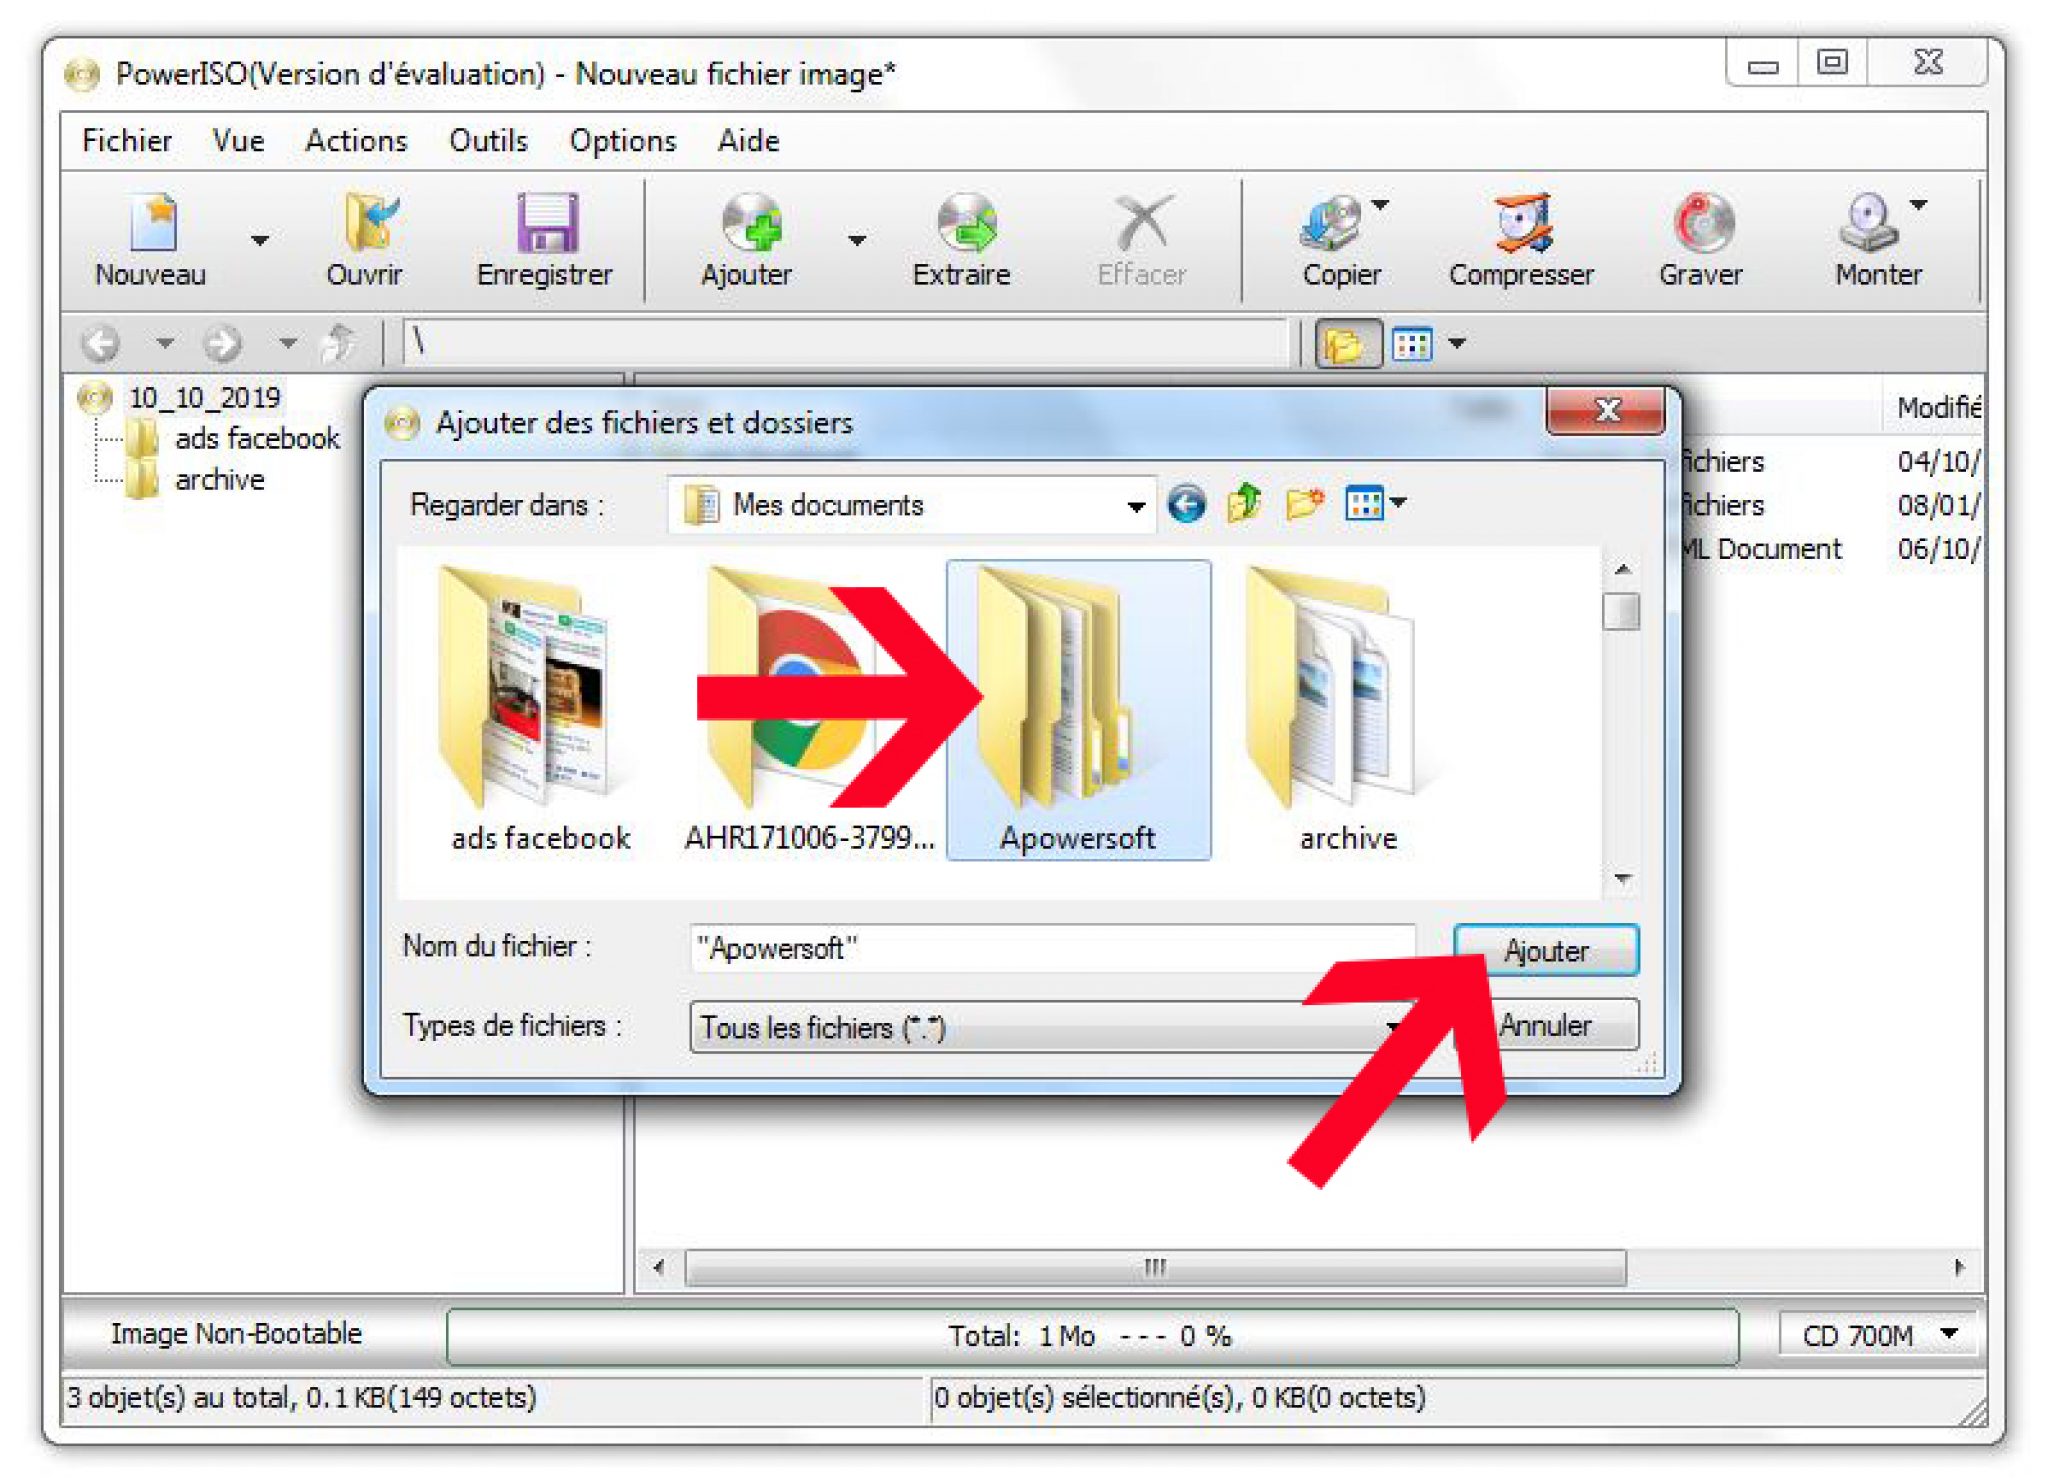
Task: Close the Ajouter des fichiers dialog
Action: (x=1606, y=410)
